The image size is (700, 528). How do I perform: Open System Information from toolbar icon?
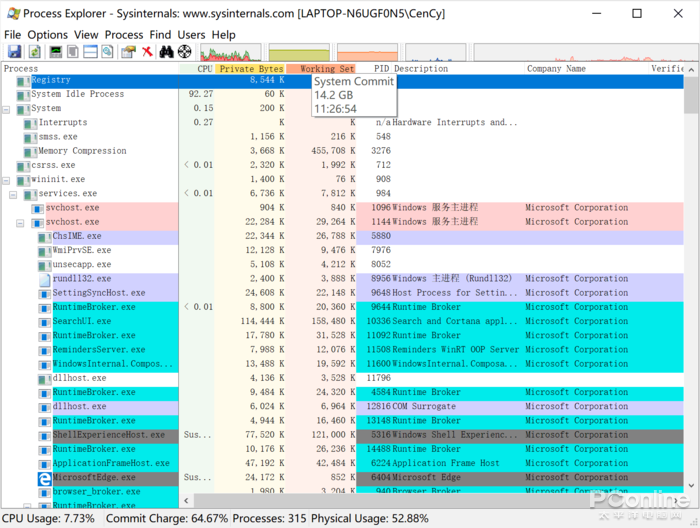56,52
